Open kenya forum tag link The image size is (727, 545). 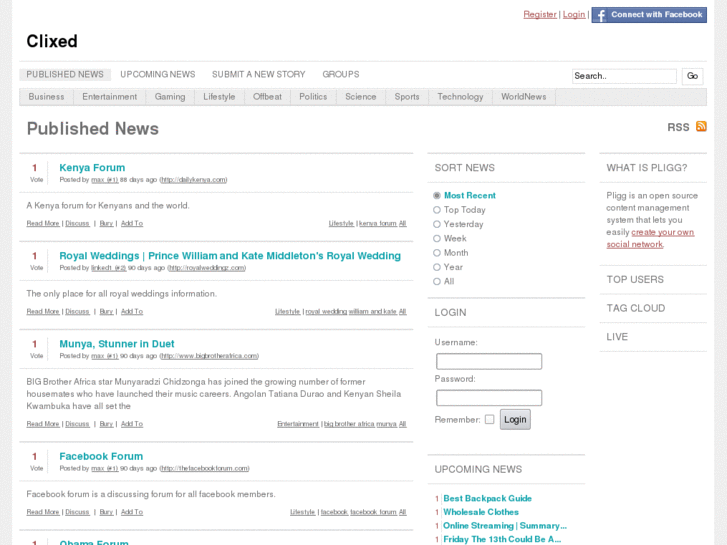coord(378,224)
